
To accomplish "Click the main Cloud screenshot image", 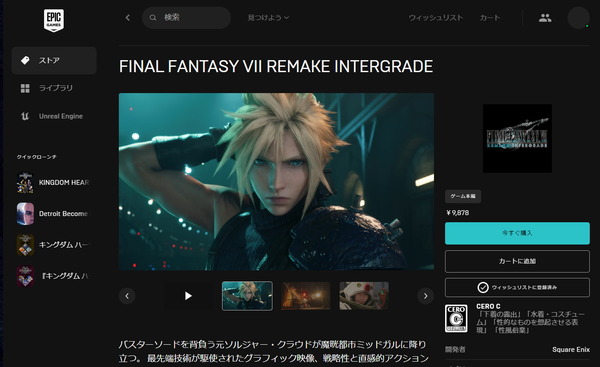I will click(276, 181).
